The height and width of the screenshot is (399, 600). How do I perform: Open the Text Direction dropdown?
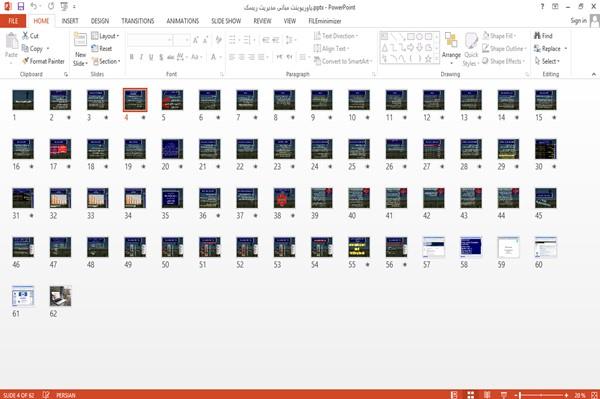[336, 36]
